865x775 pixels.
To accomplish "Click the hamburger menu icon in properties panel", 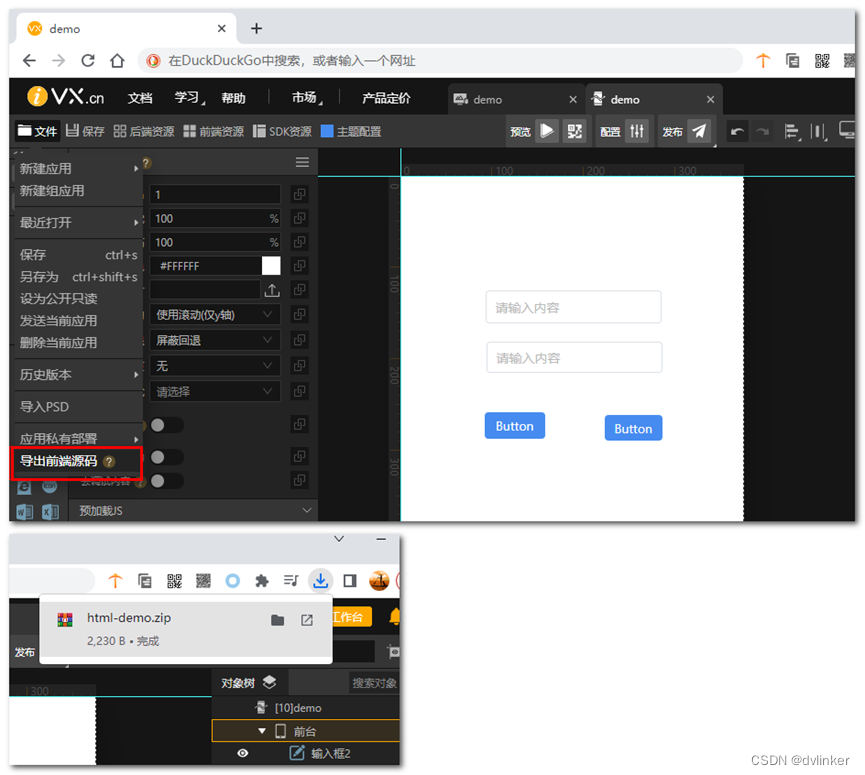I will click(x=302, y=162).
